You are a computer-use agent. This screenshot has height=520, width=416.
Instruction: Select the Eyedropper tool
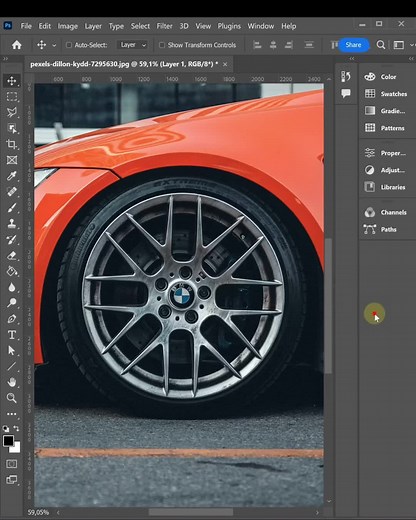pyautogui.click(x=12, y=176)
